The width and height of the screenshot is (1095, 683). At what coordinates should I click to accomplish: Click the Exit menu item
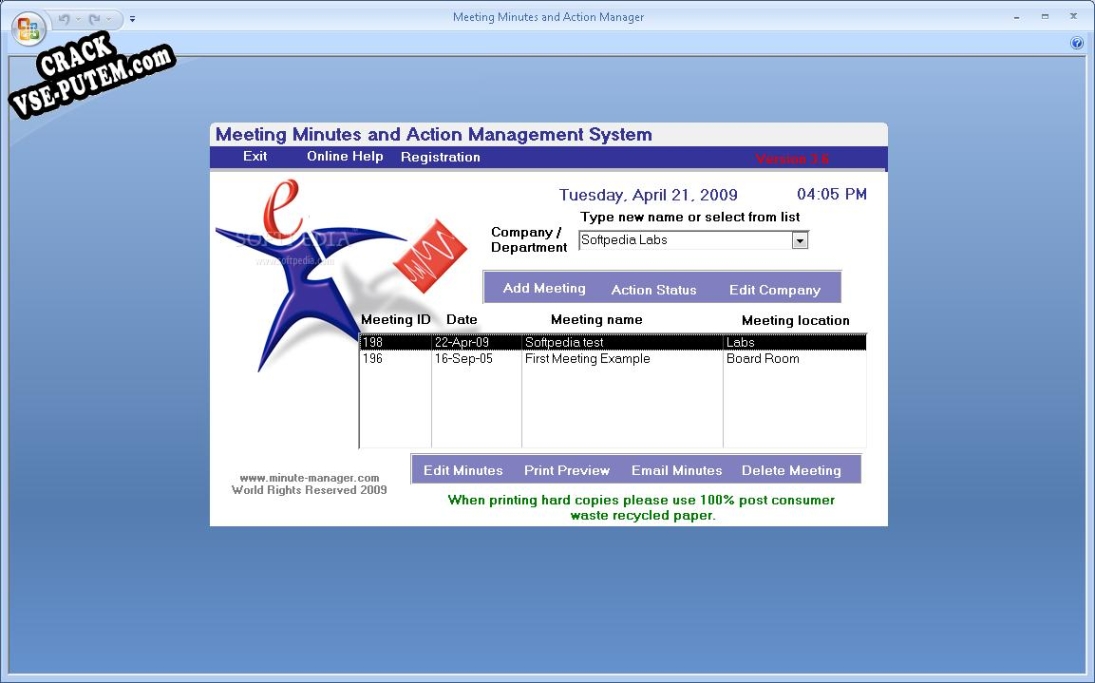(x=255, y=156)
